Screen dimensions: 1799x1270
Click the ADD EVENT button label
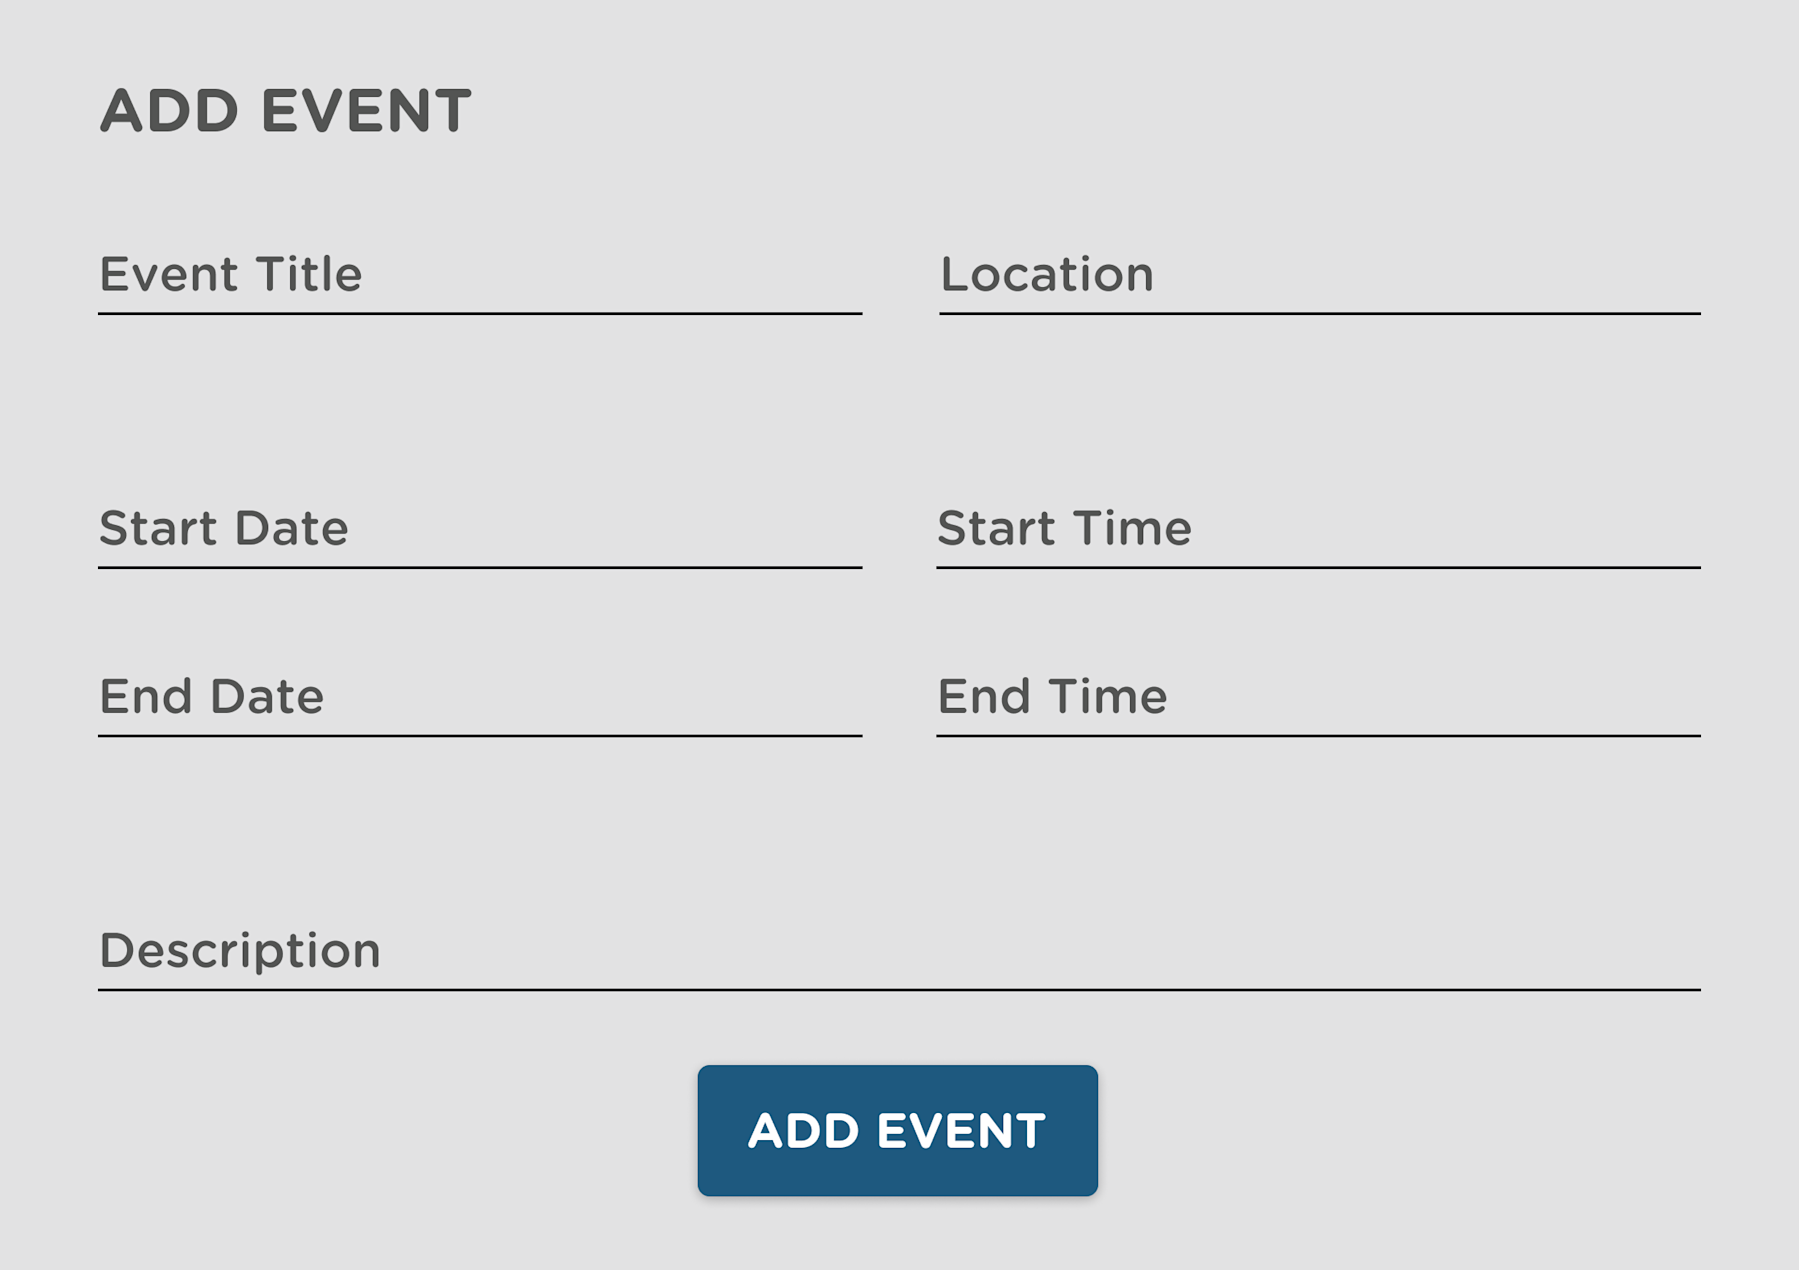pyautogui.click(x=897, y=1131)
